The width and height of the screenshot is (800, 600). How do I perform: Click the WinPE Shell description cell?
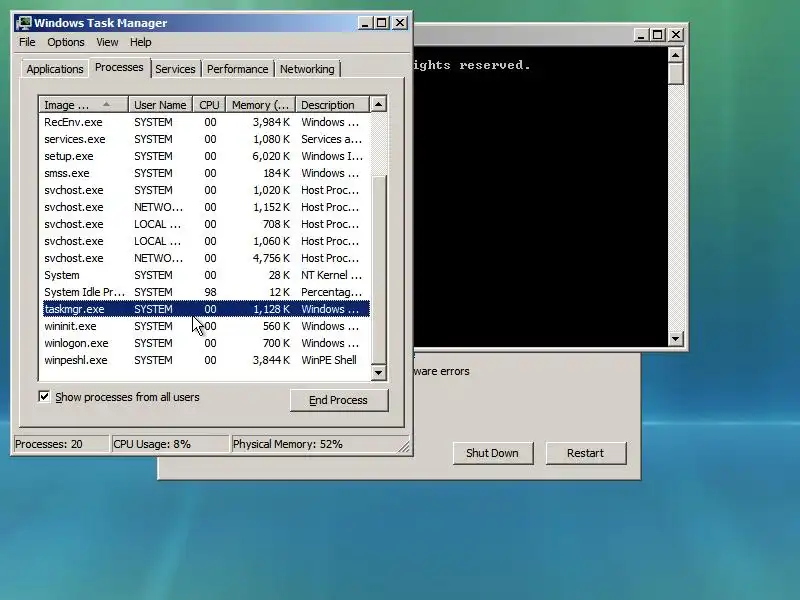(329, 360)
